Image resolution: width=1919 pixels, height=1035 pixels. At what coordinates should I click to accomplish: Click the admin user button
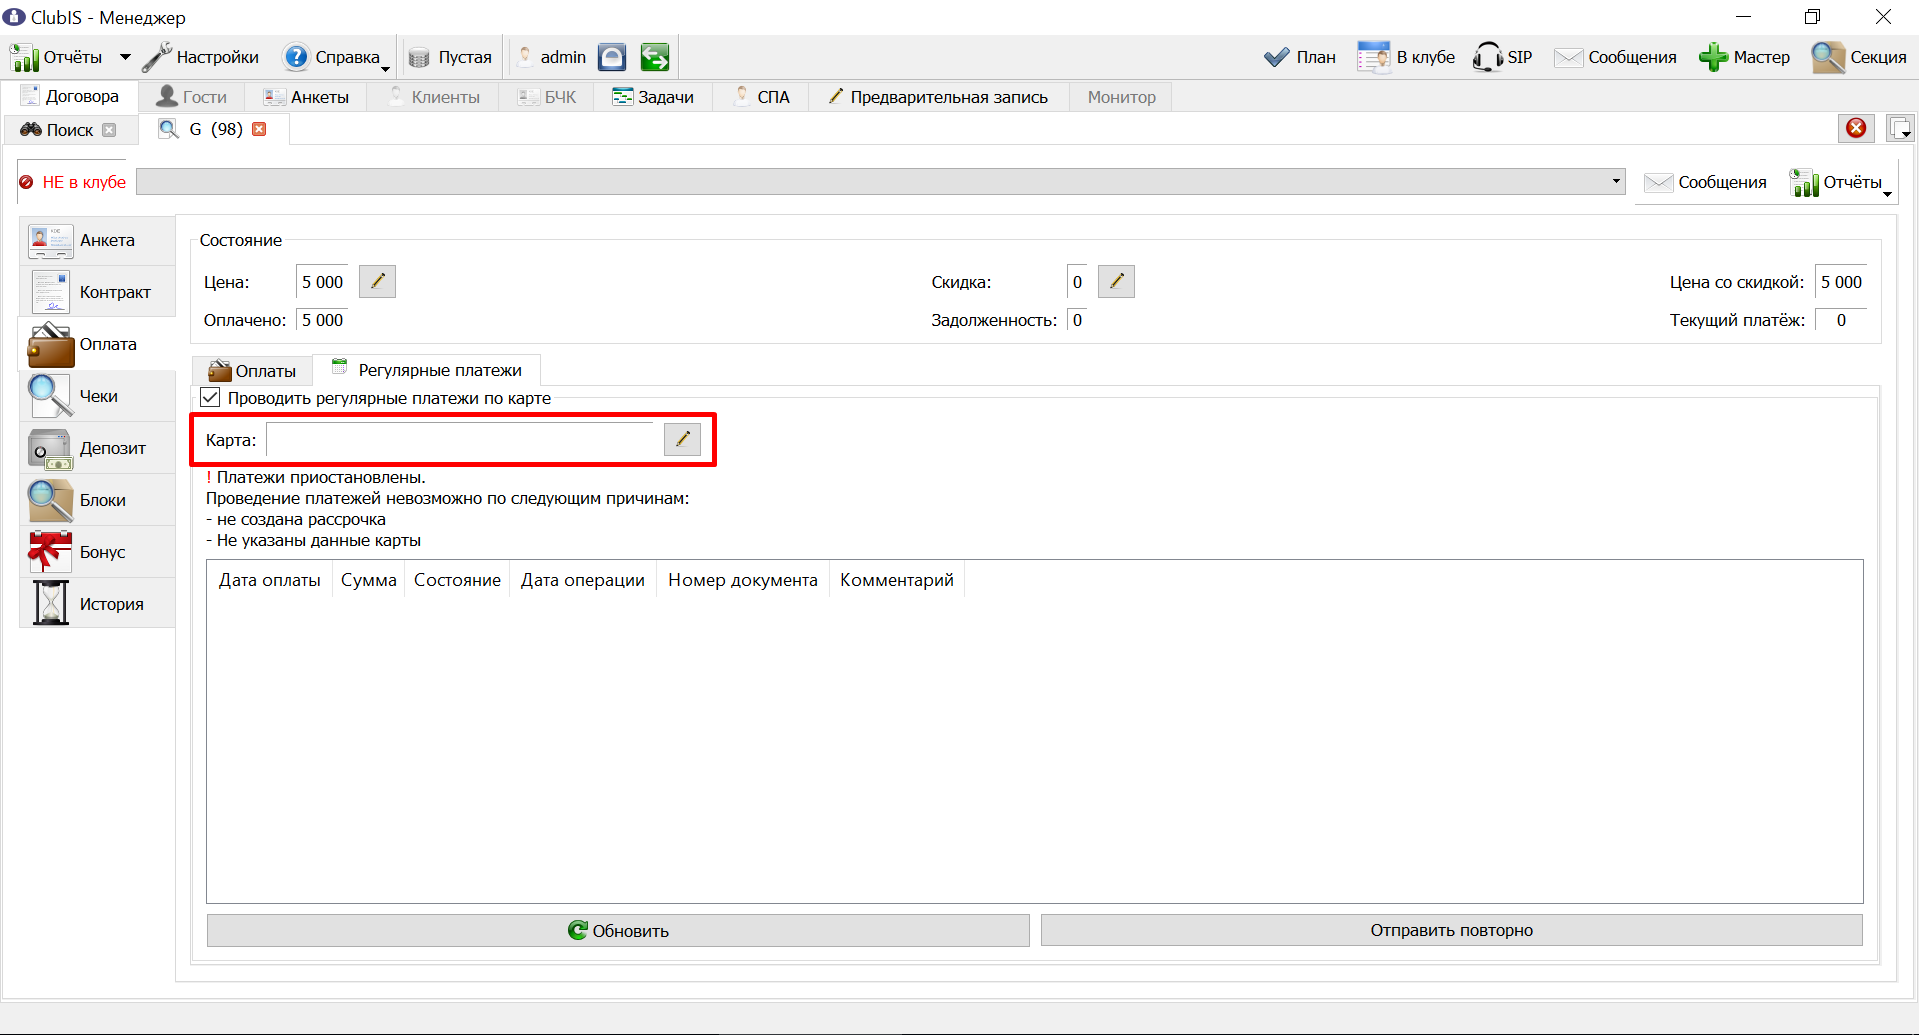coord(552,57)
